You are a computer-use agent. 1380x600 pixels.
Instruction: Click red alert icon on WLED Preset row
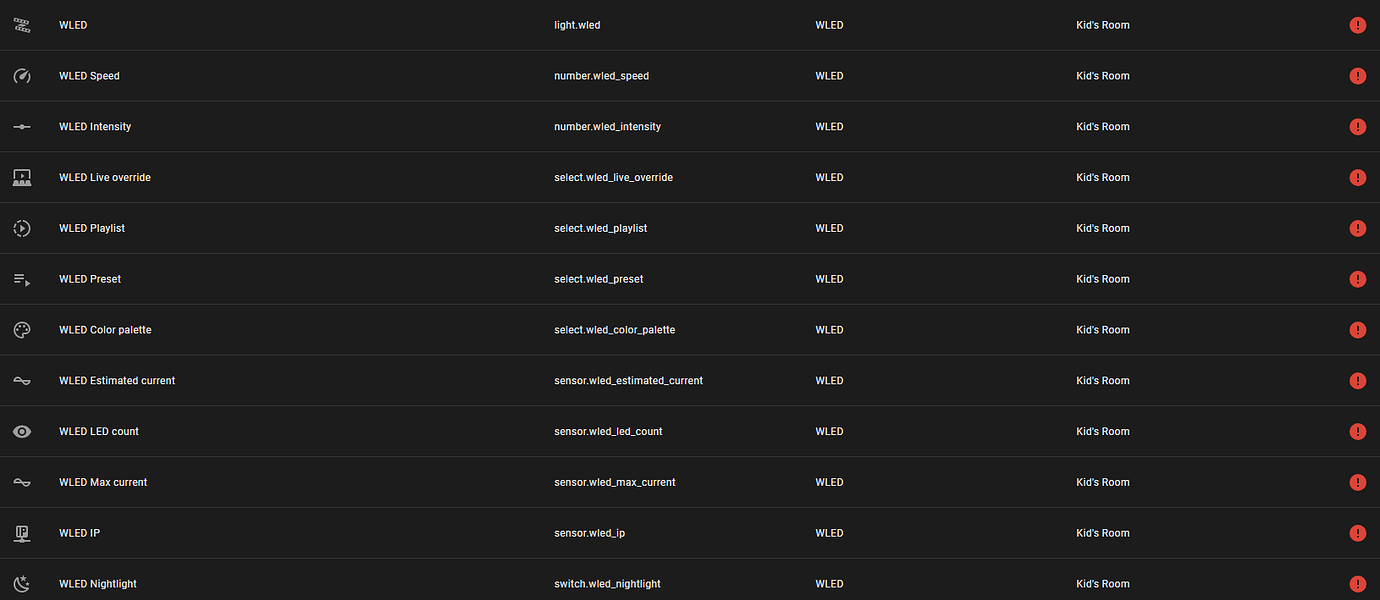(1357, 279)
